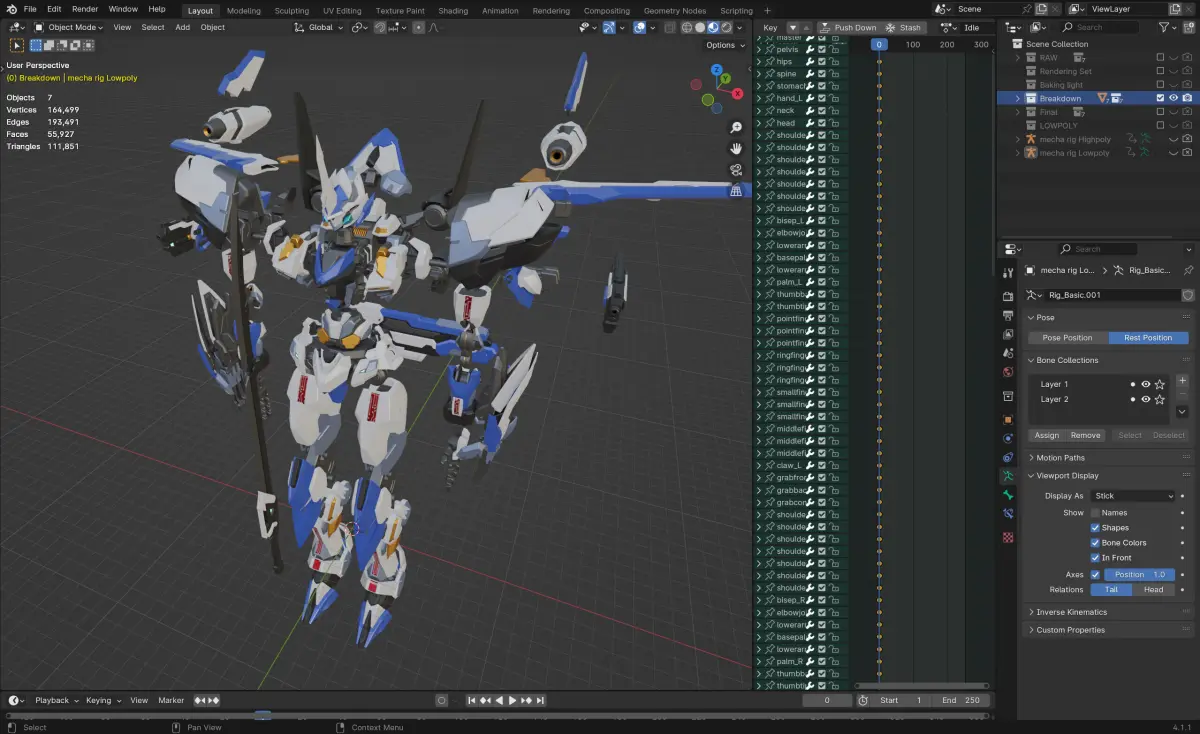Image resolution: width=1200 pixels, height=734 pixels.
Task: Open the Object properties orange square tab
Action: tap(1008, 420)
